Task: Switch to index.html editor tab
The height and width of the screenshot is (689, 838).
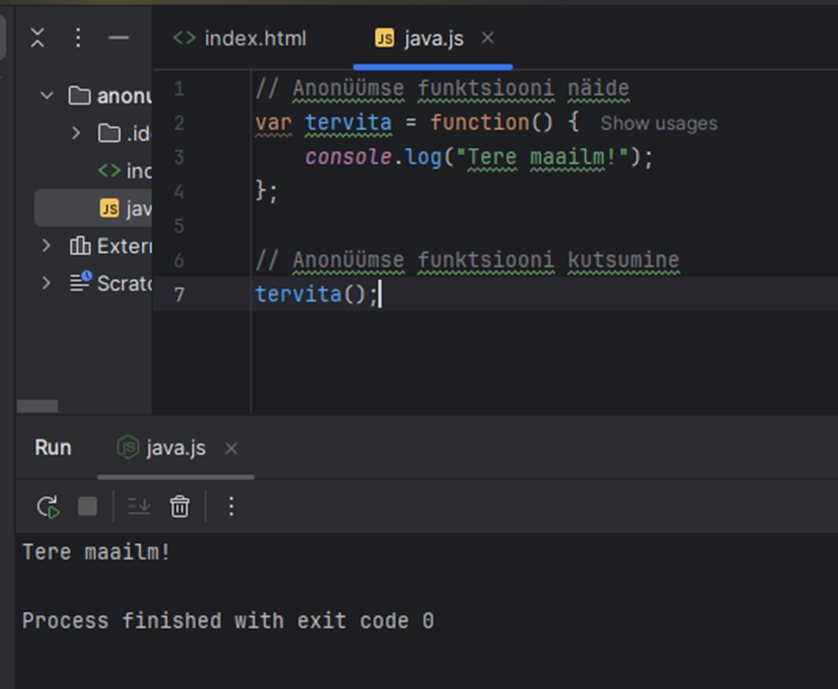Action: tap(241, 38)
